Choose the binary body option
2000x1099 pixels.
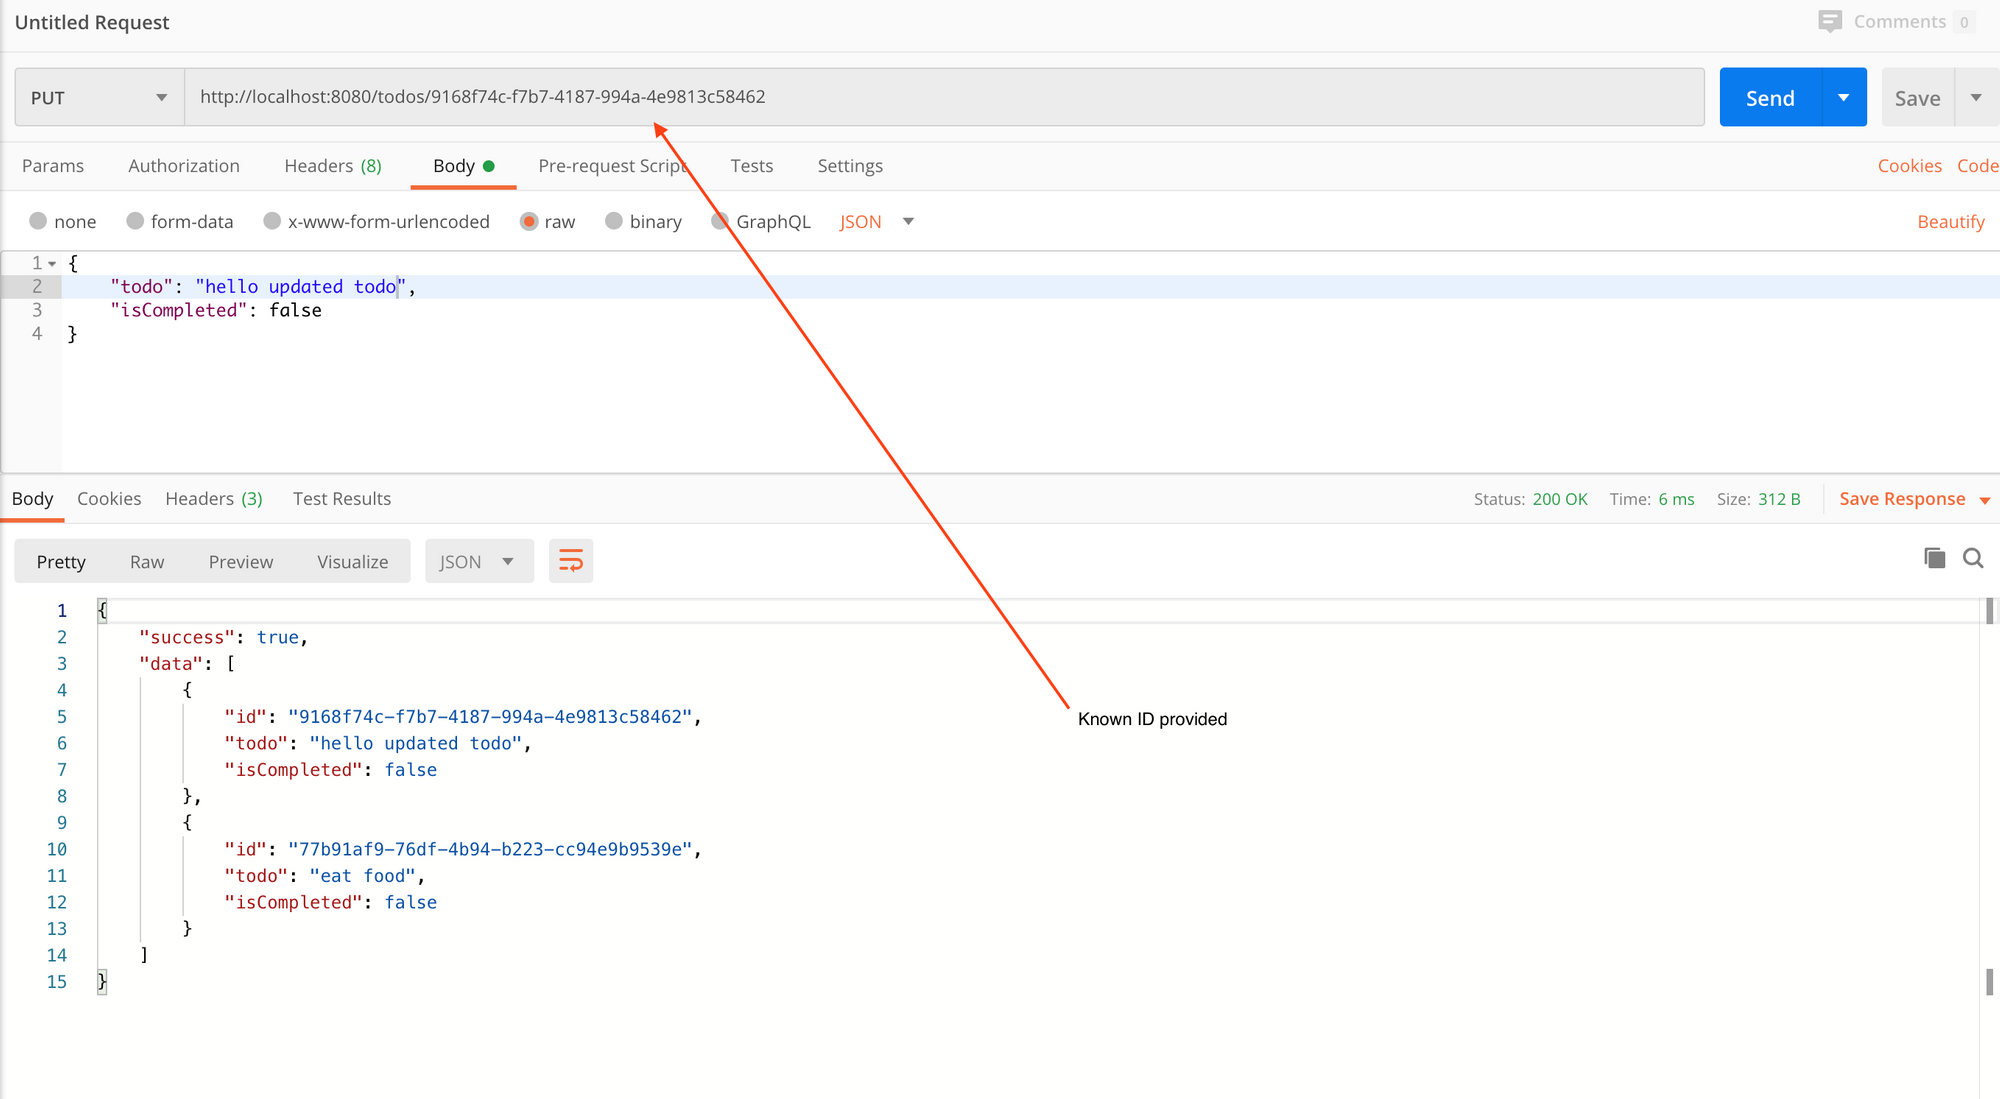pyautogui.click(x=614, y=221)
